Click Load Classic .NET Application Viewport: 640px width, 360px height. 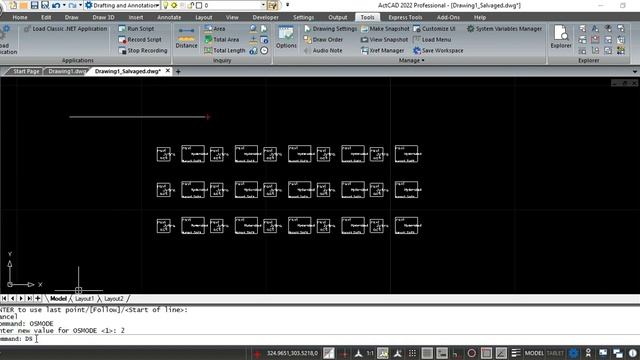click(65, 29)
